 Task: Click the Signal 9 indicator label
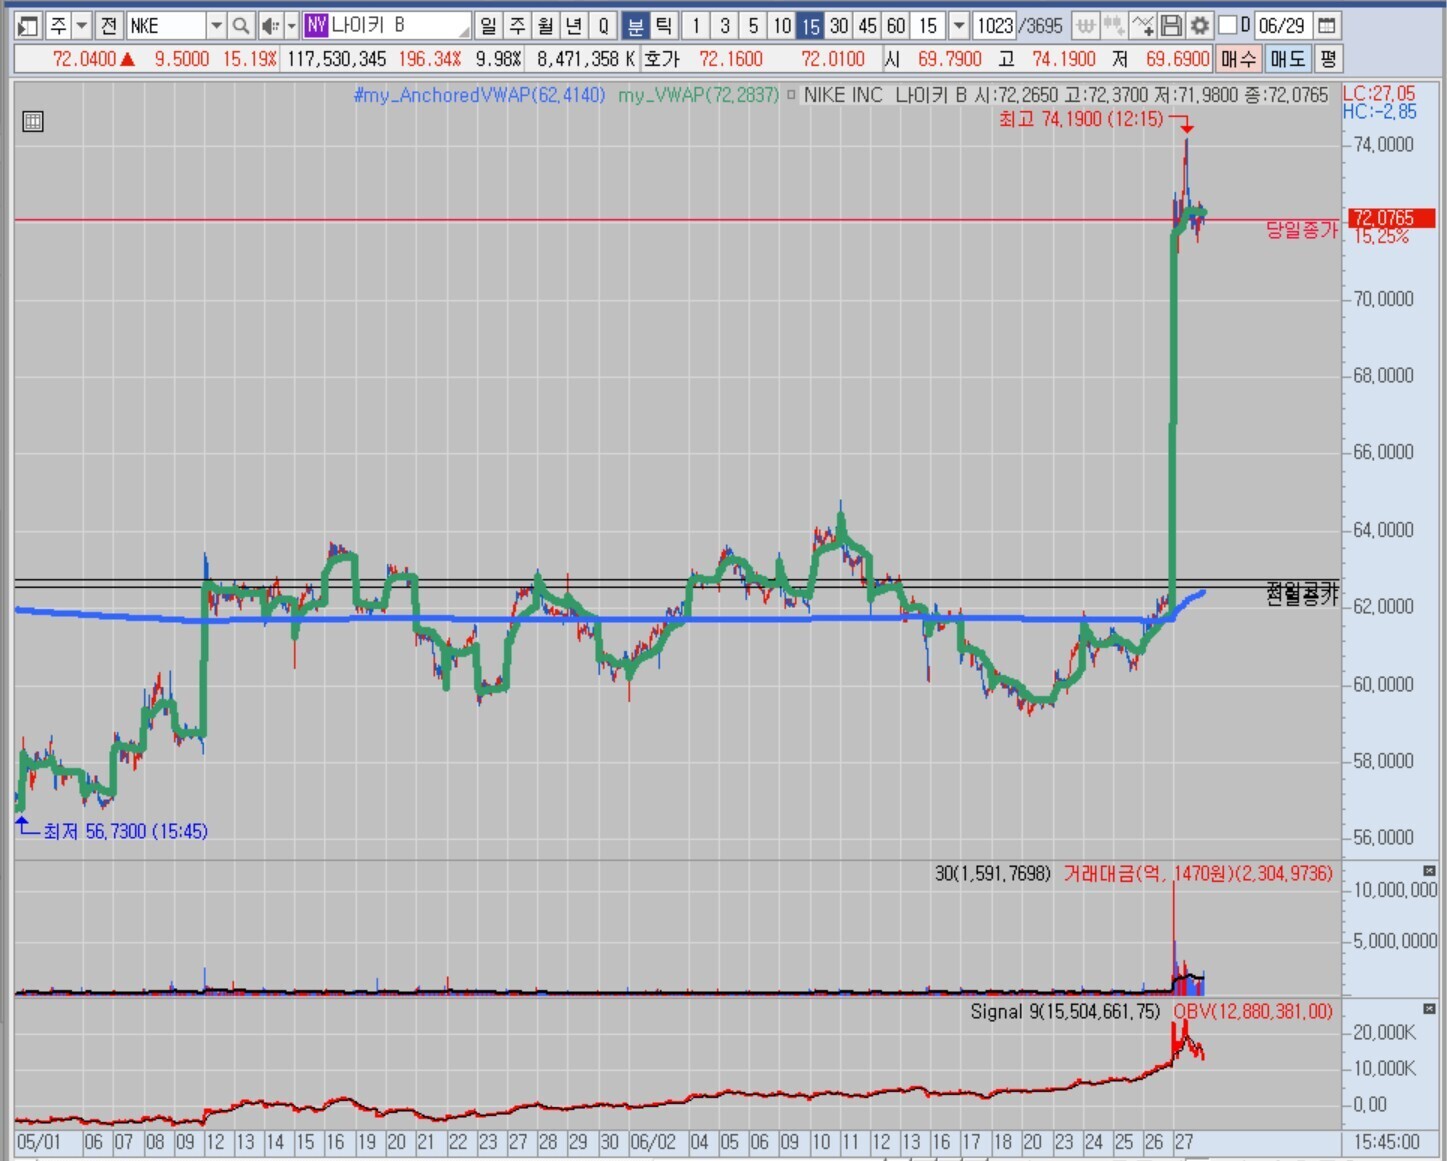(x=1065, y=1012)
